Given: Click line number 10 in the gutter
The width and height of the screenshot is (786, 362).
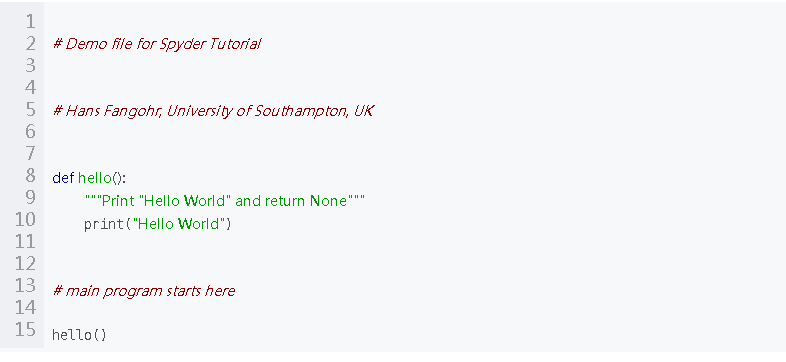Looking at the screenshot, I should click(26, 219).
